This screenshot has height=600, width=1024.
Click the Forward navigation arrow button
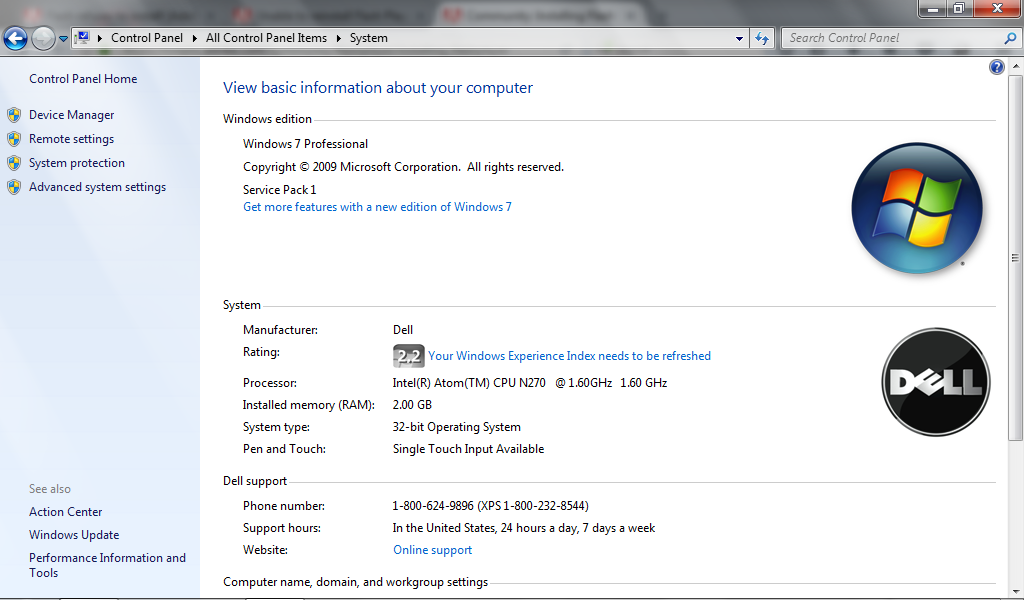43,39
